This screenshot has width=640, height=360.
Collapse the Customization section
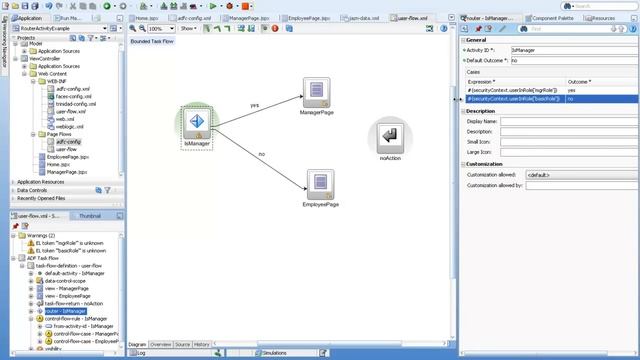tap(463, 164)
